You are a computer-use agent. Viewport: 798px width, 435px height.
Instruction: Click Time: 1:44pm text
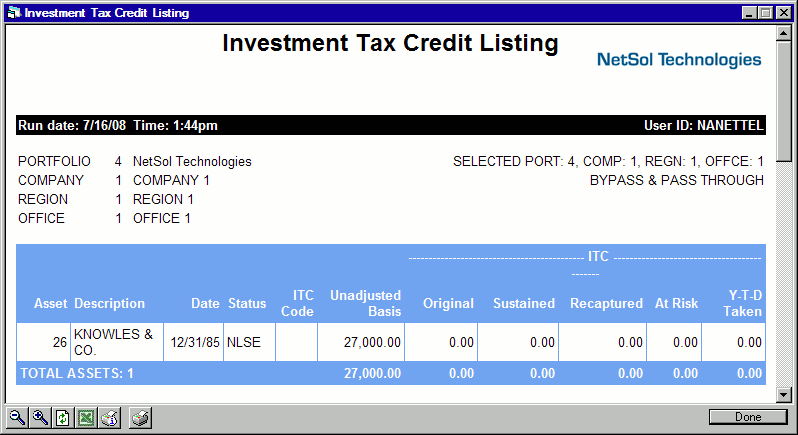point(175,125)
